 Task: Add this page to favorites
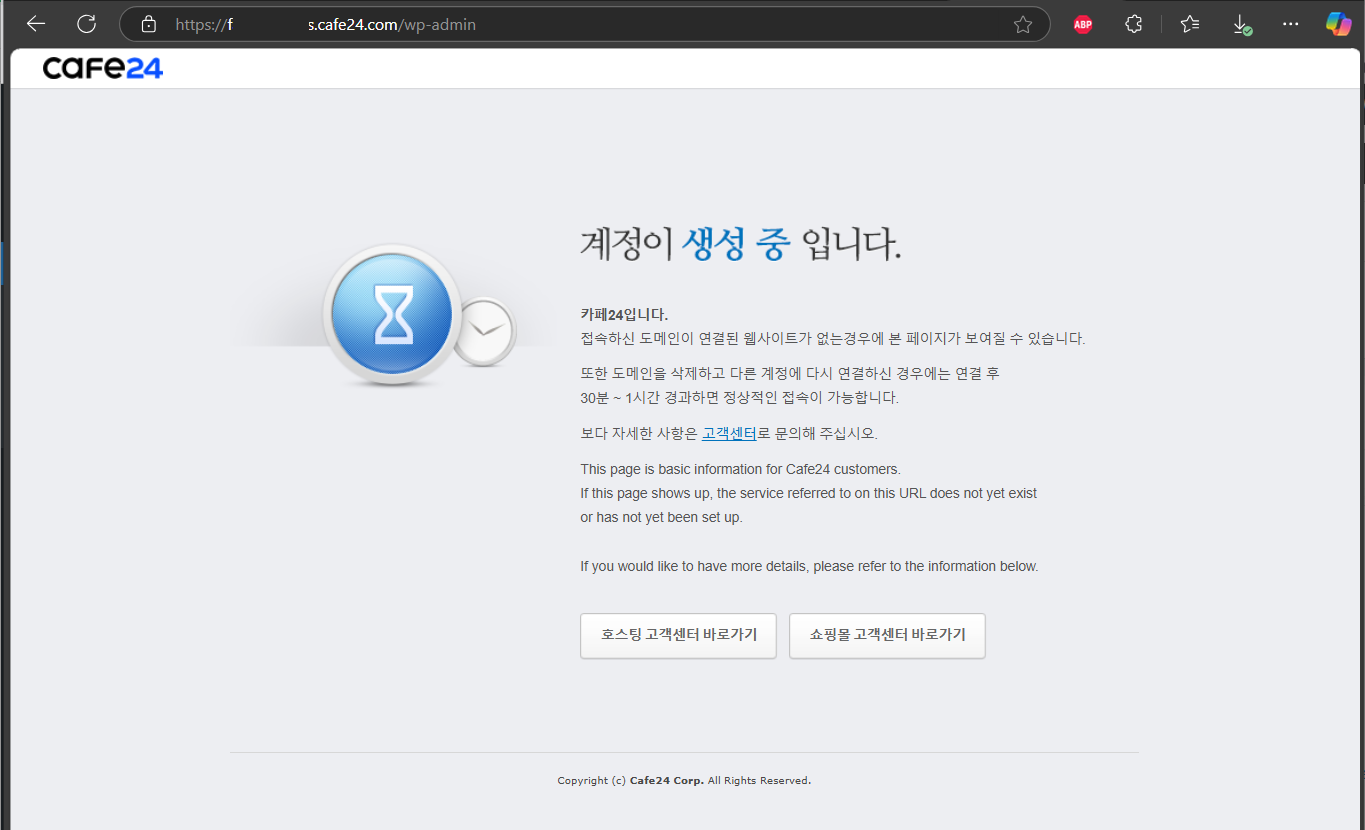[x=1022, y=24]
